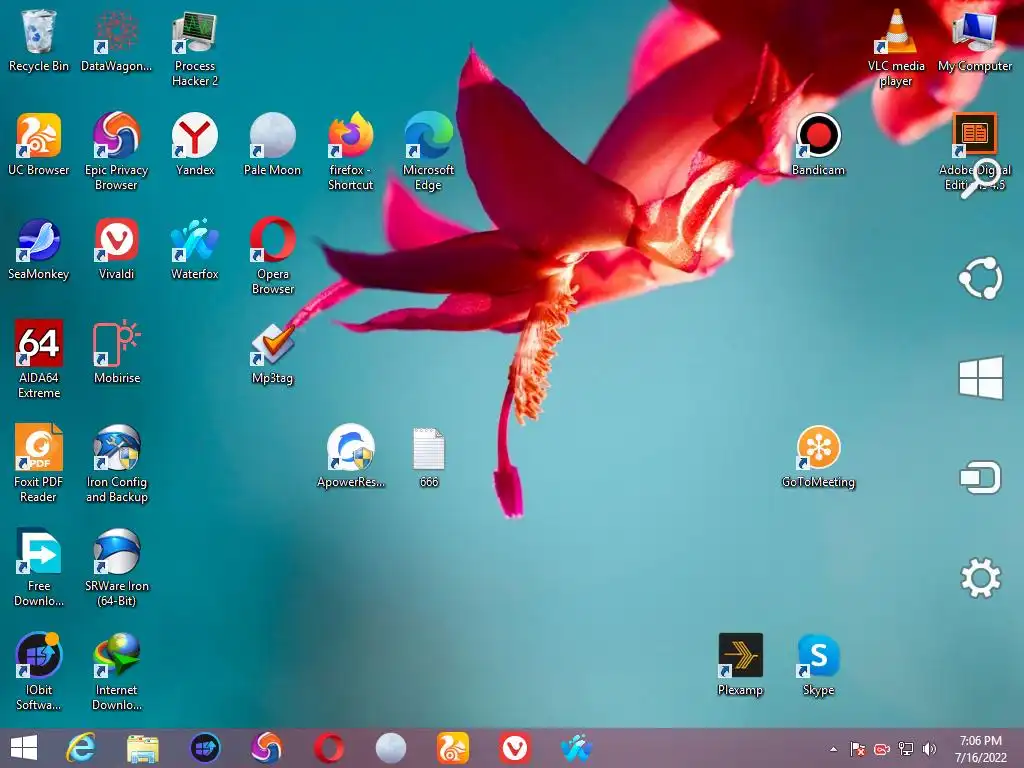This screenshot has height=768, width=1024.
Task: Select the Mobirise desktop shortcut
Action: pos(116,352)
